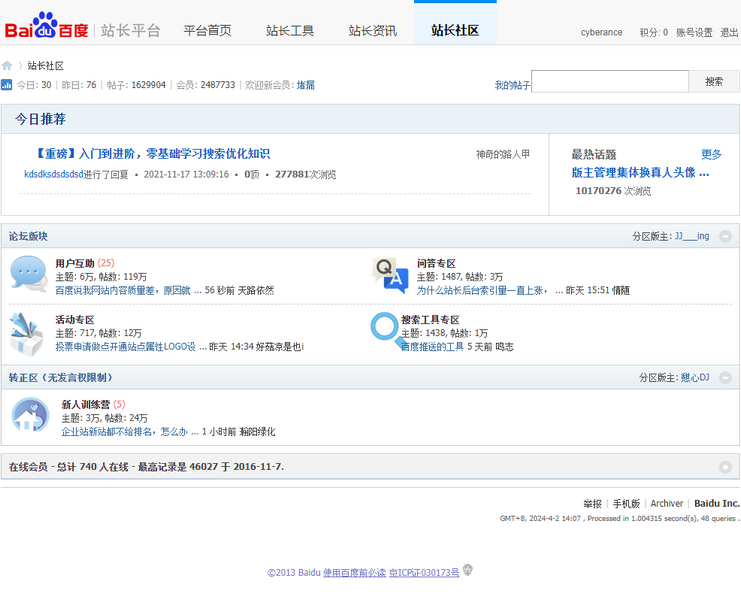Click the home icon in breadcrumb

[x=7, y=66]
